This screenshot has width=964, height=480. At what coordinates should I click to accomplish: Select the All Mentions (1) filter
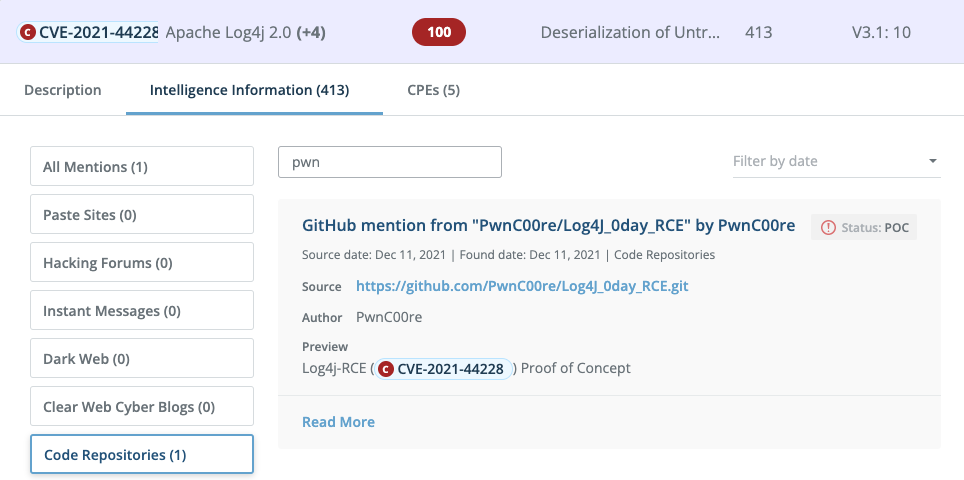142,167
